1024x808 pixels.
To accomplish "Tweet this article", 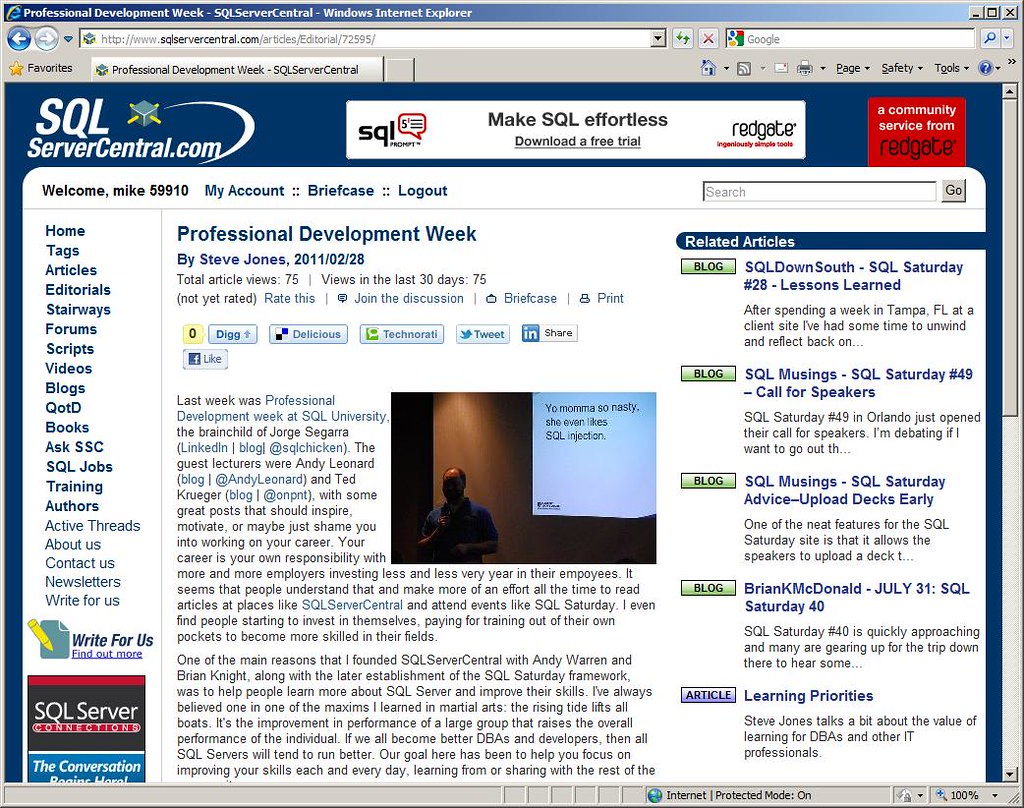I will [483, 334].
